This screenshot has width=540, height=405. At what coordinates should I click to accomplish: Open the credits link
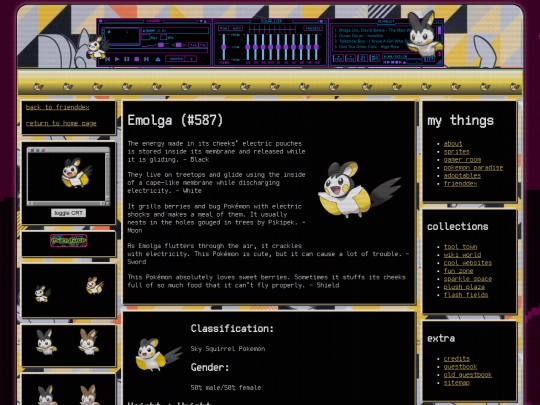(x=456, y=359)
